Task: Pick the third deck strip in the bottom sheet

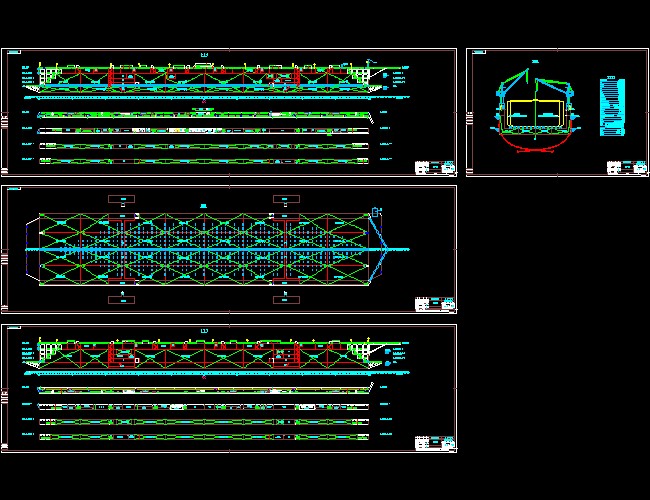Action: pos(204,422)
